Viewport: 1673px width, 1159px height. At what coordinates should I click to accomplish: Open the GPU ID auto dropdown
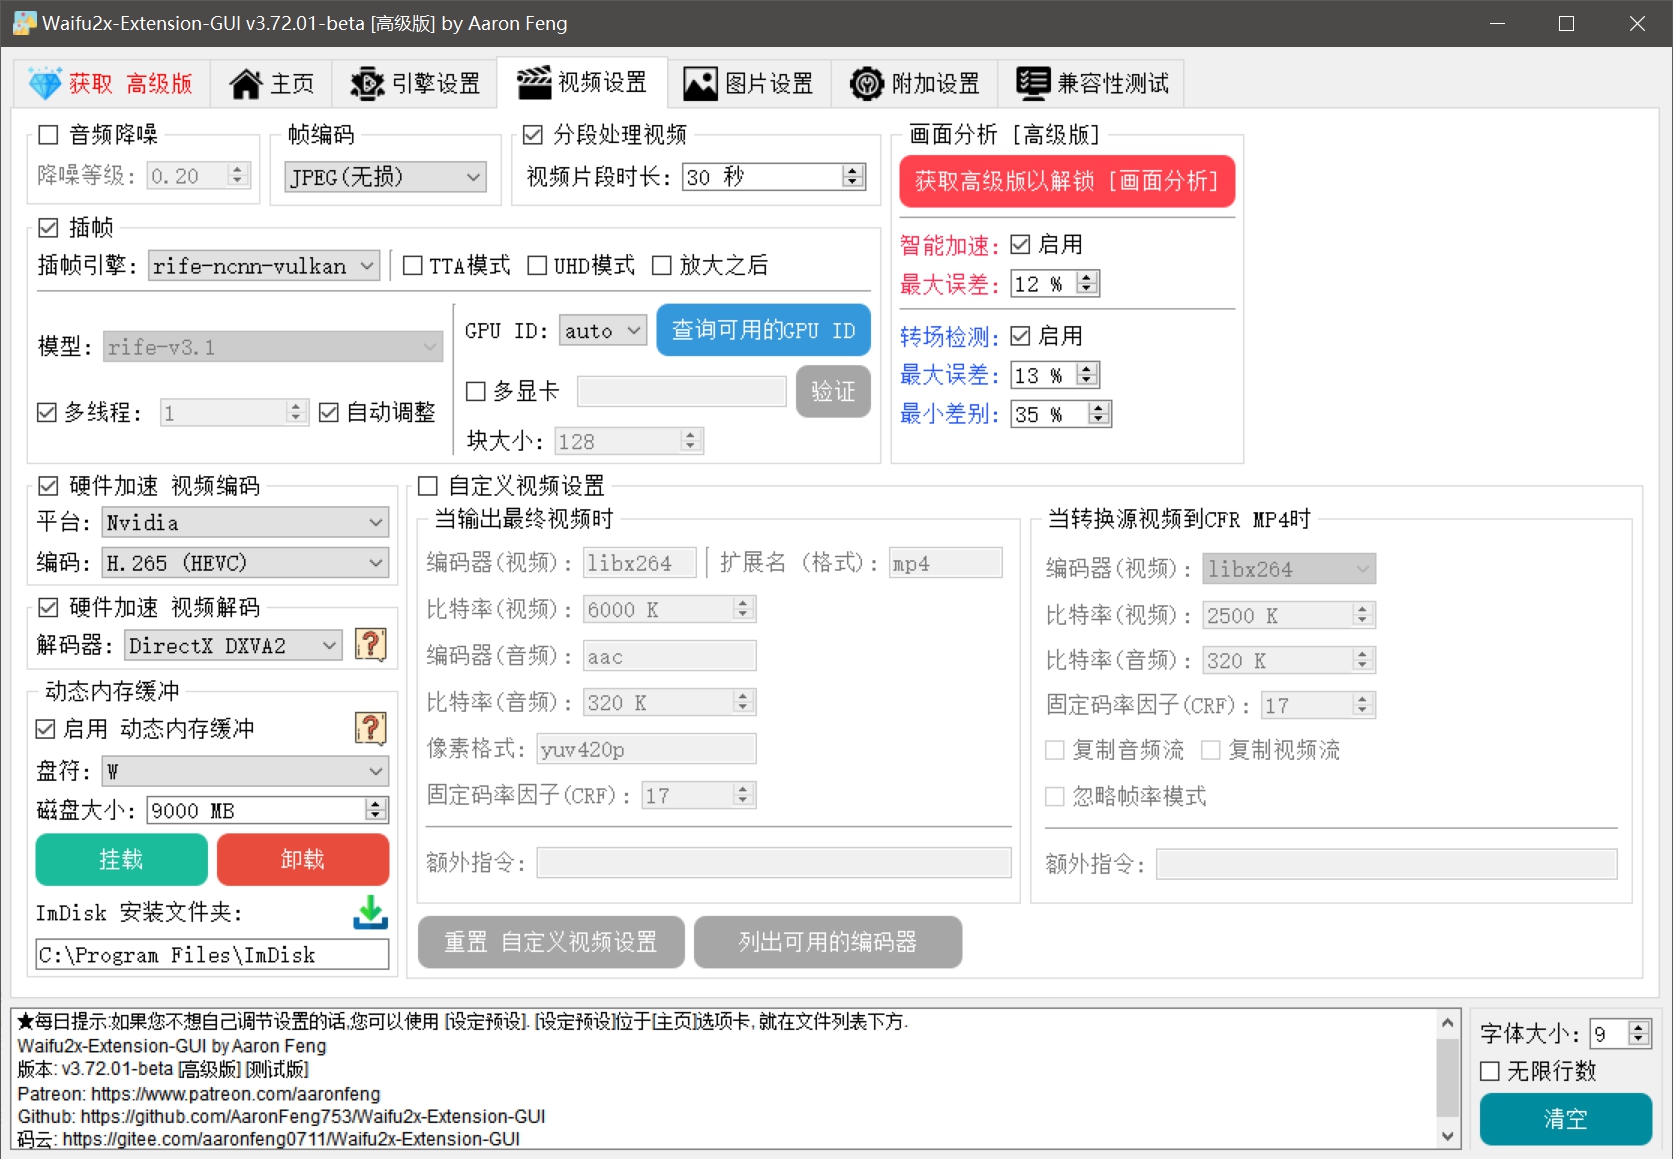pos(603,330)
